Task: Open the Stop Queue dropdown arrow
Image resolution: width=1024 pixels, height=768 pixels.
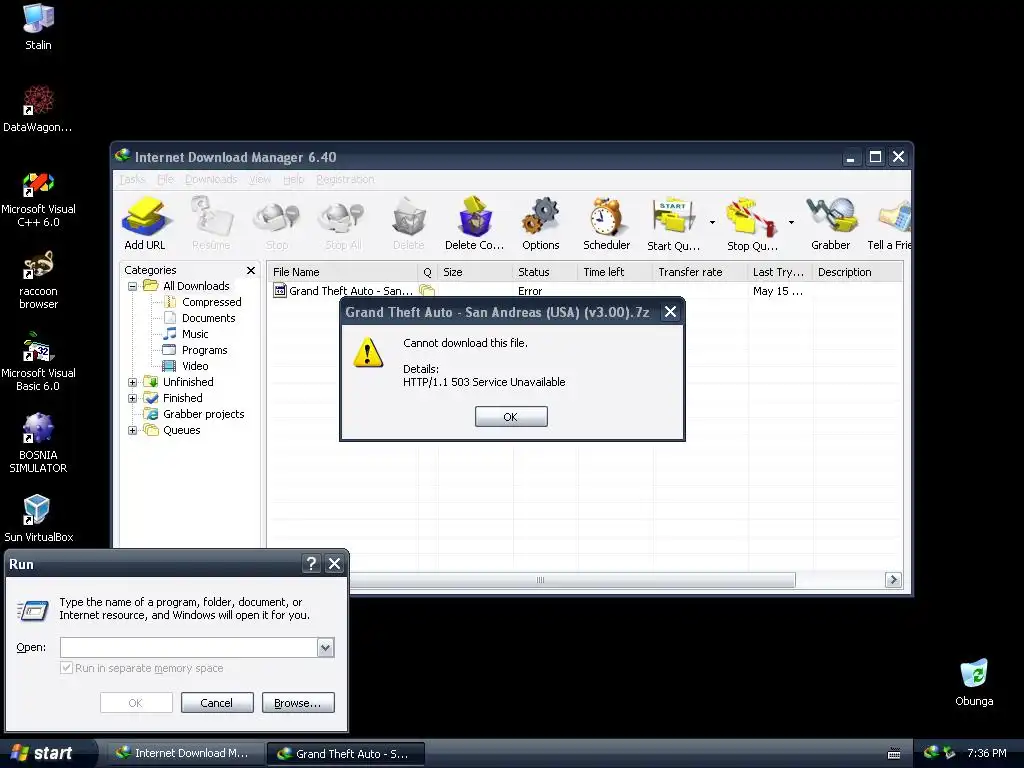Action: (x=791, y=223)
